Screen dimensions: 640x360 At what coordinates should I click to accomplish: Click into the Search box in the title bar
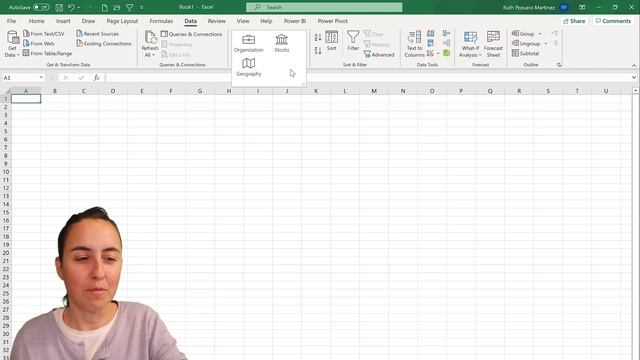[x=324, y=7]
